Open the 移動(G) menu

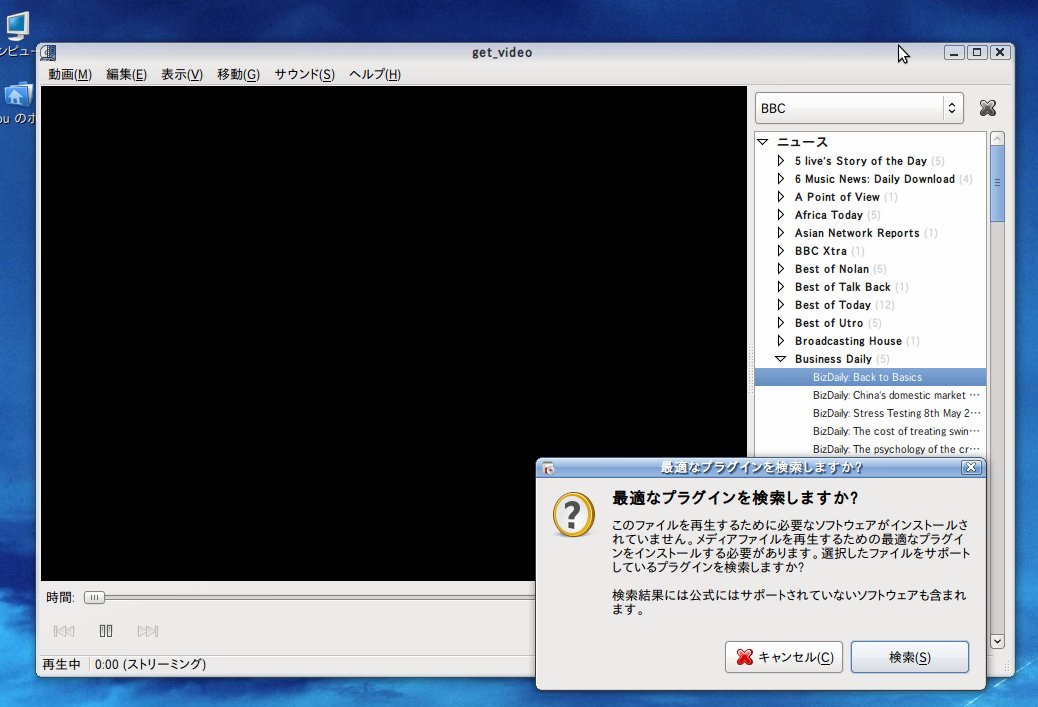[x=238, y=74]
